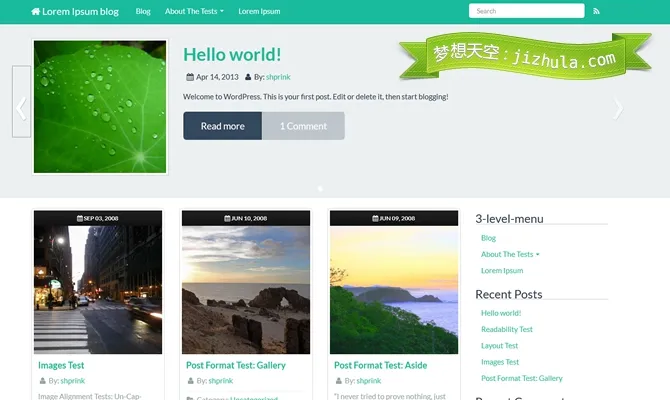Click JUN 09, 2008 date label

coord(397,218)
